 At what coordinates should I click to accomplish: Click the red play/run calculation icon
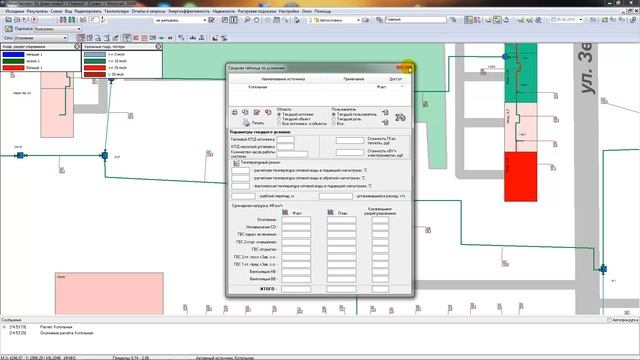35,20
